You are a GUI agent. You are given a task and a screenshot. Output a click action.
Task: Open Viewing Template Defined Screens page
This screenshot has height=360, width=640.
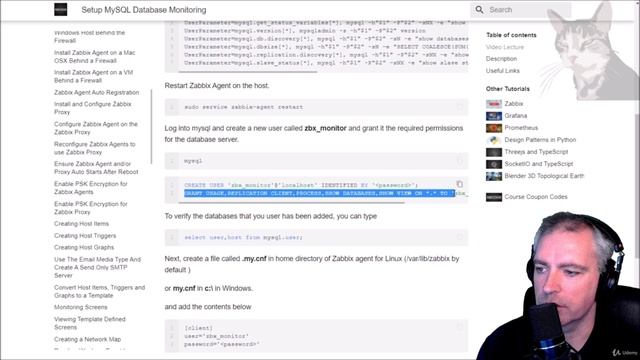89,323
